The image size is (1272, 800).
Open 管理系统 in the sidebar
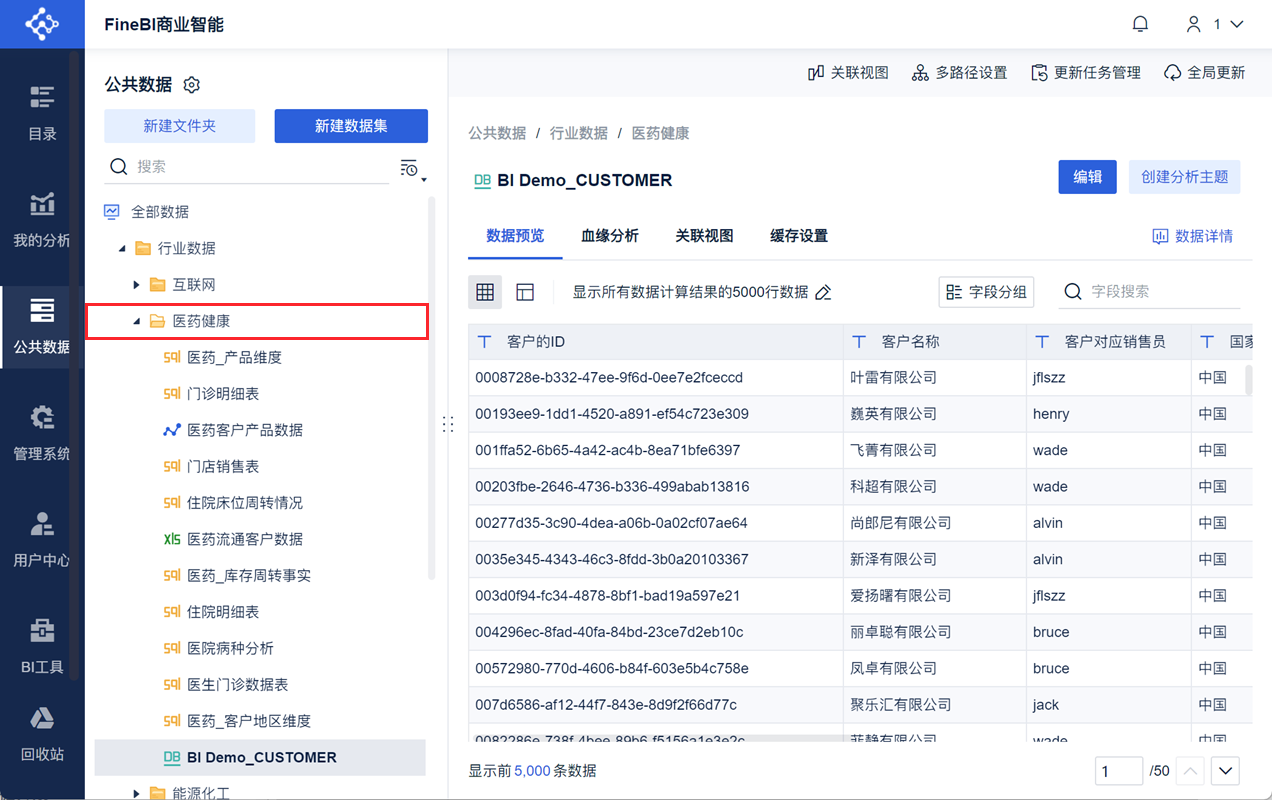(42, 434)
